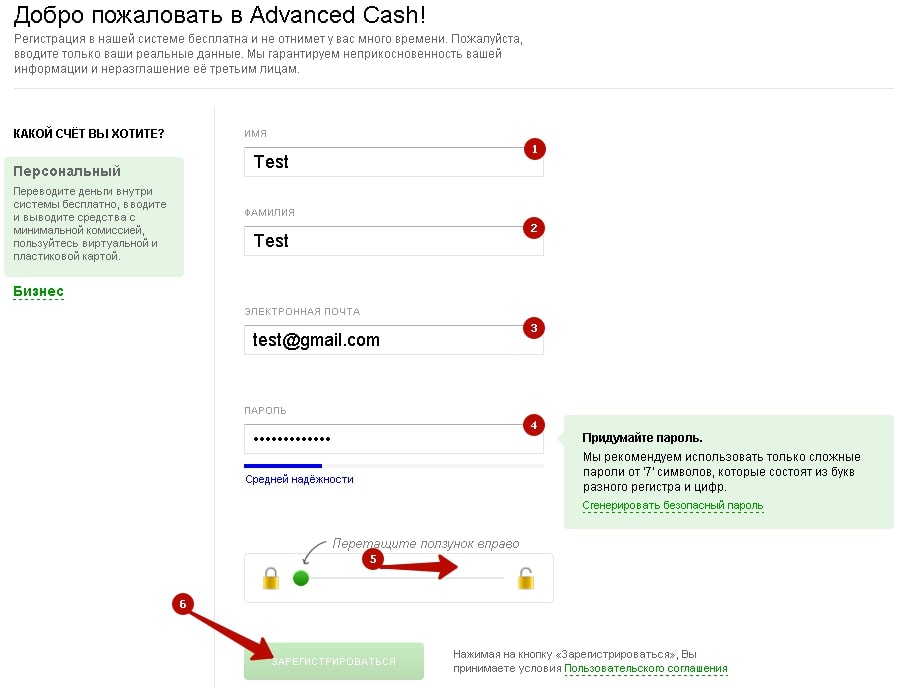The height and width of the screenshot is (688, 901).
Task: Select the Персональный account type
Action: [x=94, y=217]
